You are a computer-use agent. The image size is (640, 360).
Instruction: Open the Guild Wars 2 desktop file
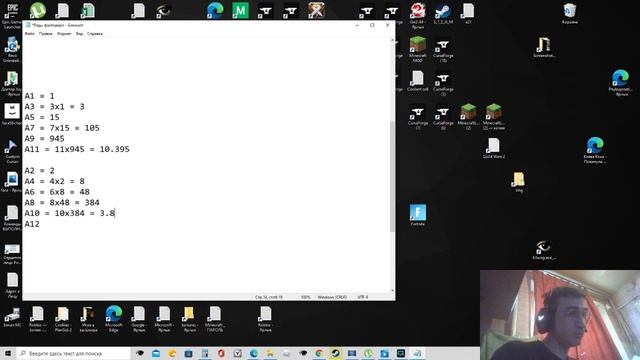pyautogui.click(x=493, y=148)
